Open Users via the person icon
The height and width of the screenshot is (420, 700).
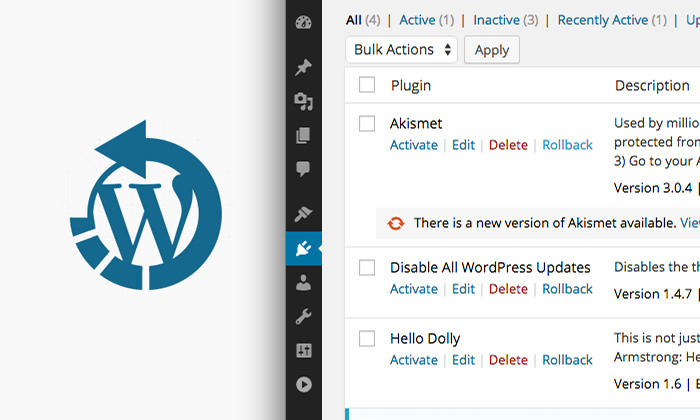(x=304, y=283)
